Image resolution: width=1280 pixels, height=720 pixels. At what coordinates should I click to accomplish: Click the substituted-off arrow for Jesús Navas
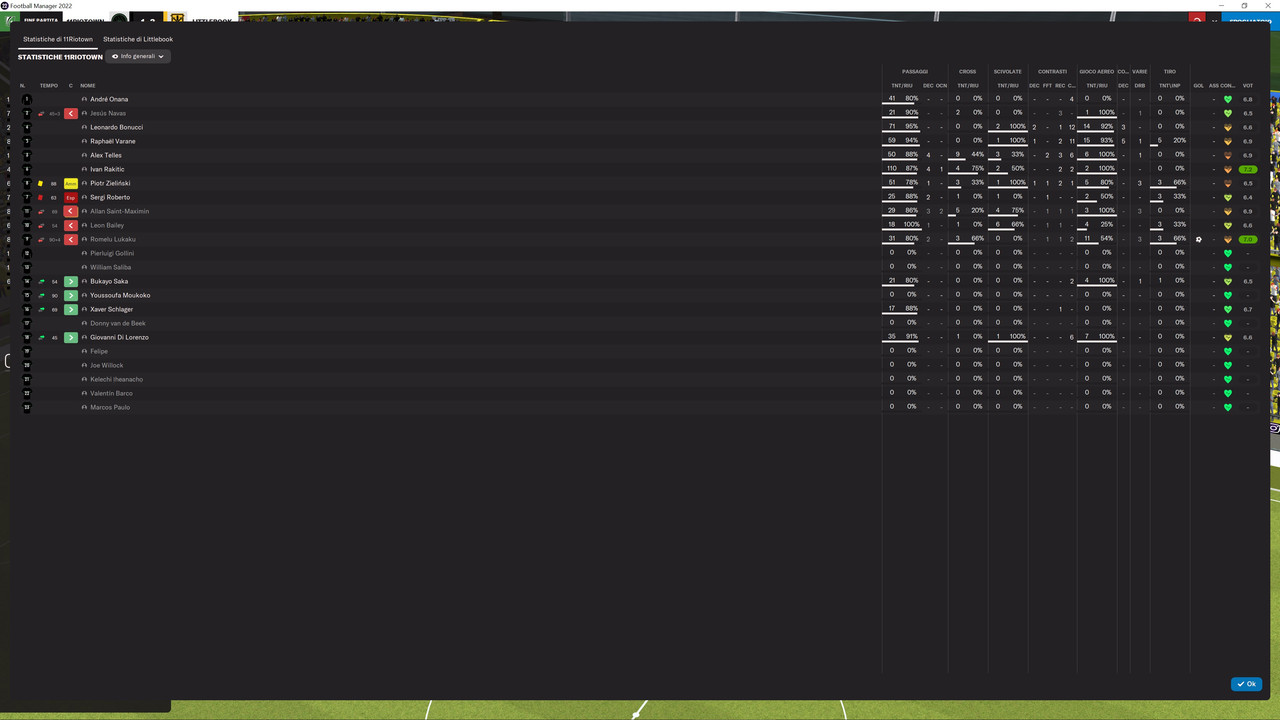pyautogui.click(x=71, y=114)
